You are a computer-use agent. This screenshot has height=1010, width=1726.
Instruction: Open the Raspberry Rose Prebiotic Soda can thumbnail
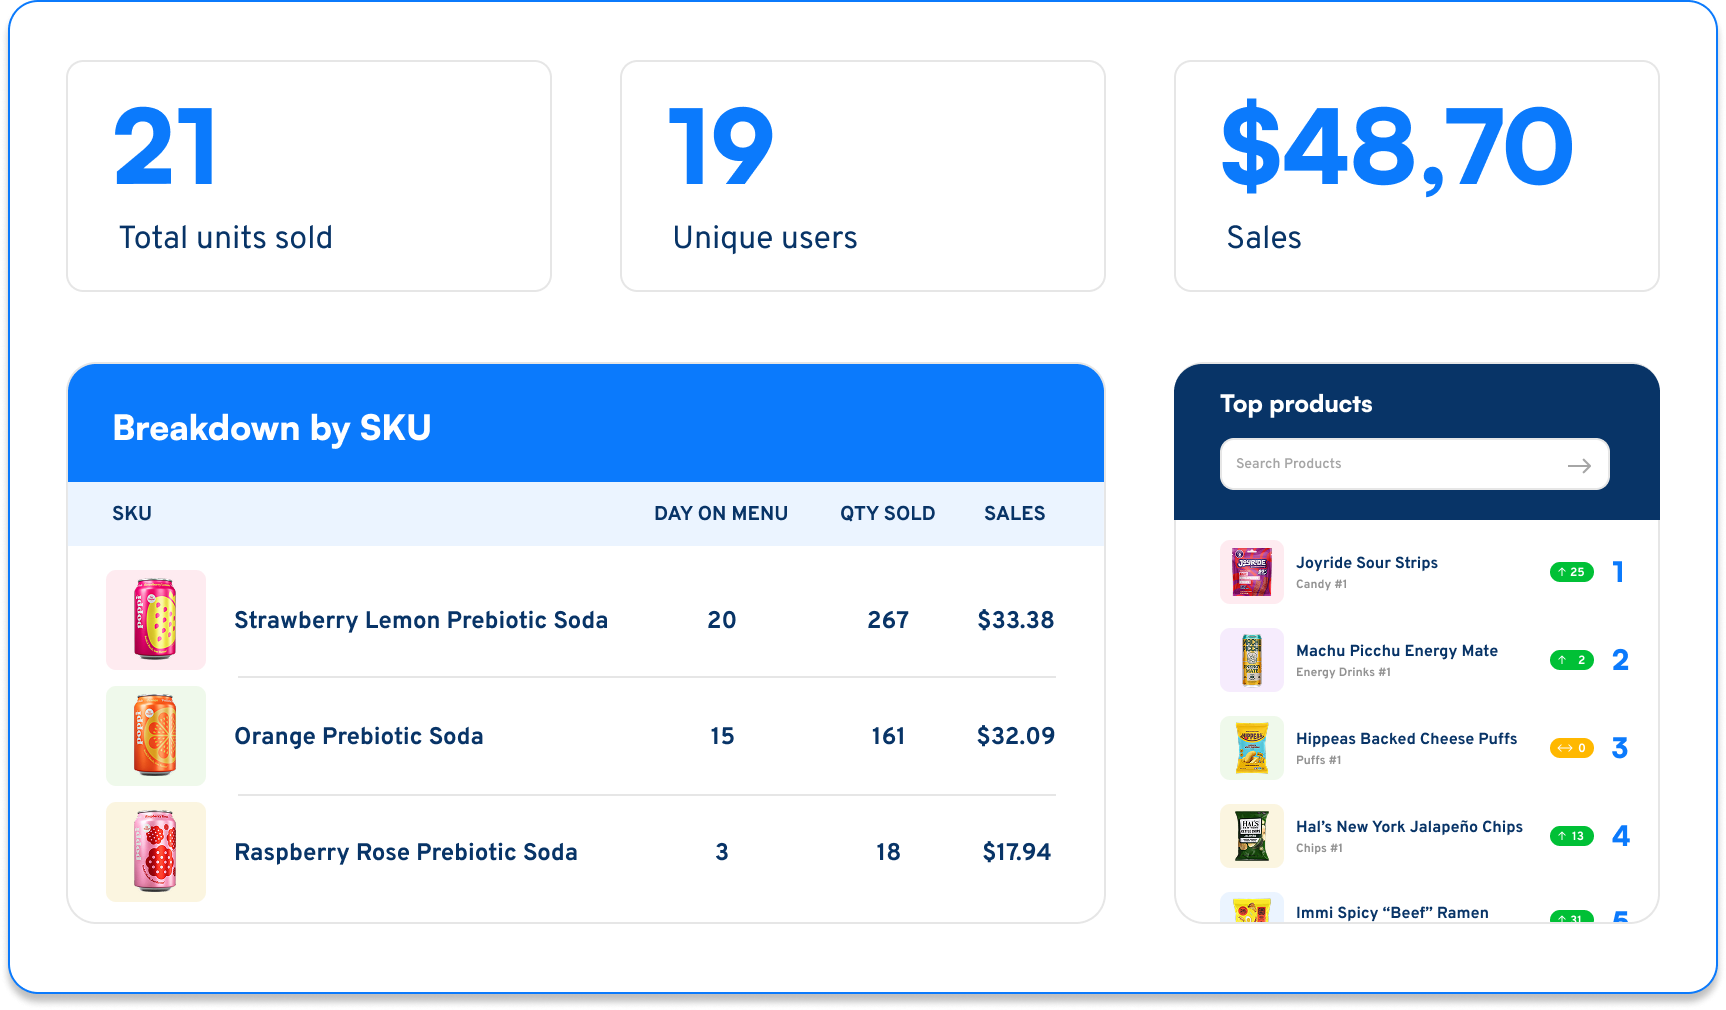(x=156, y=852)
